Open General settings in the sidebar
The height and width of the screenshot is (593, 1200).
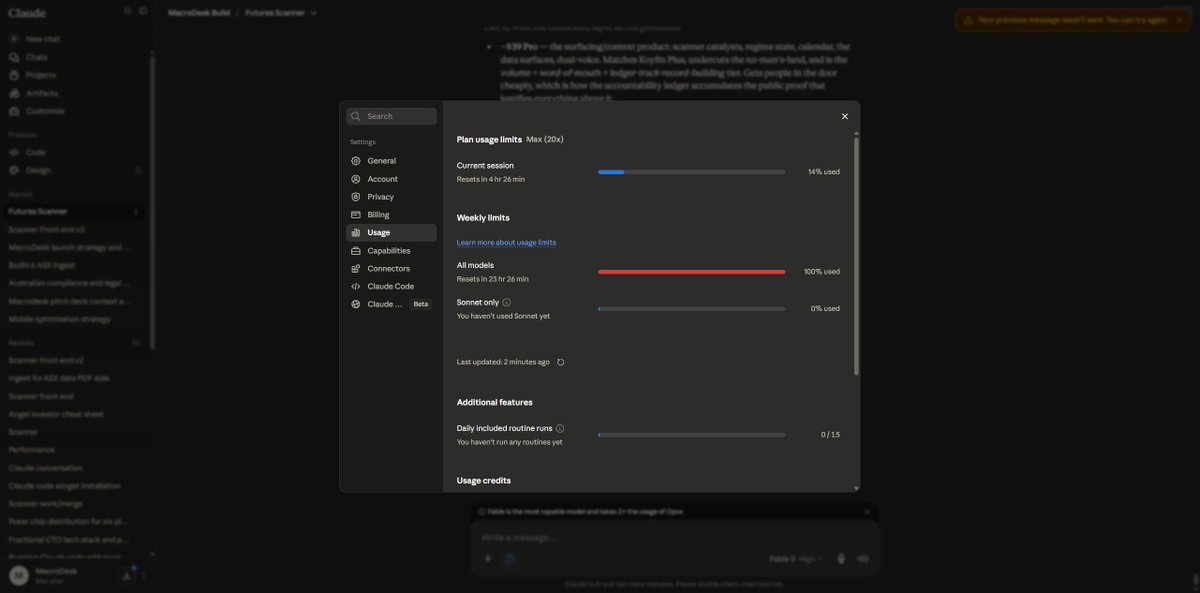[391, 161]
